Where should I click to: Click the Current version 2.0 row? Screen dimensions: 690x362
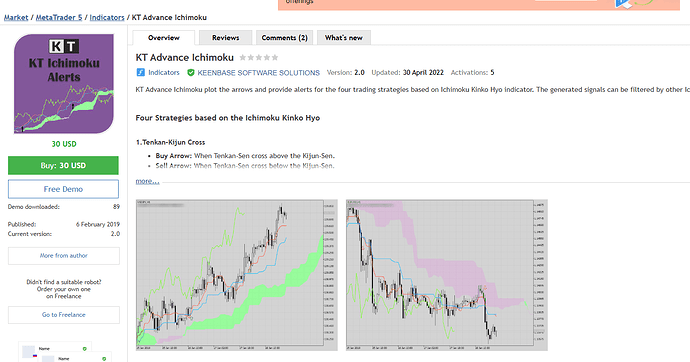(x=64, y=234)
